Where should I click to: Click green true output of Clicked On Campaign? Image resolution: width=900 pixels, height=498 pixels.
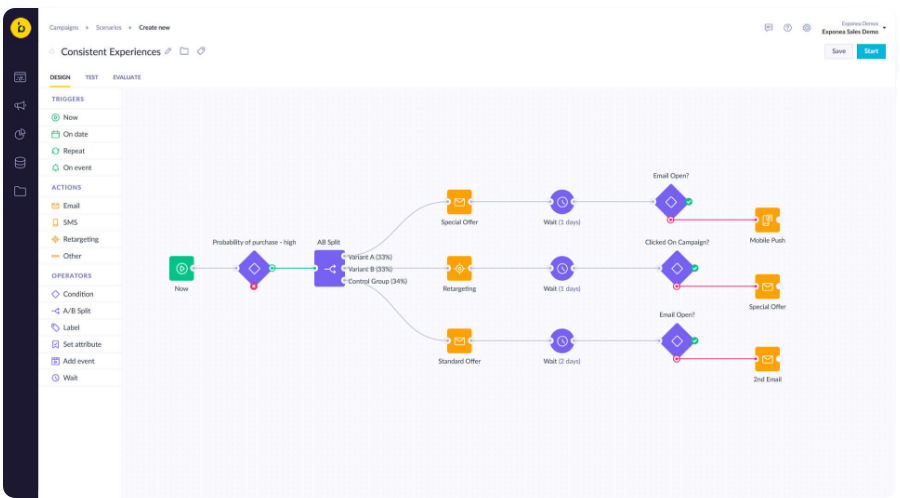pyautogui.click(x=695, y=268)
